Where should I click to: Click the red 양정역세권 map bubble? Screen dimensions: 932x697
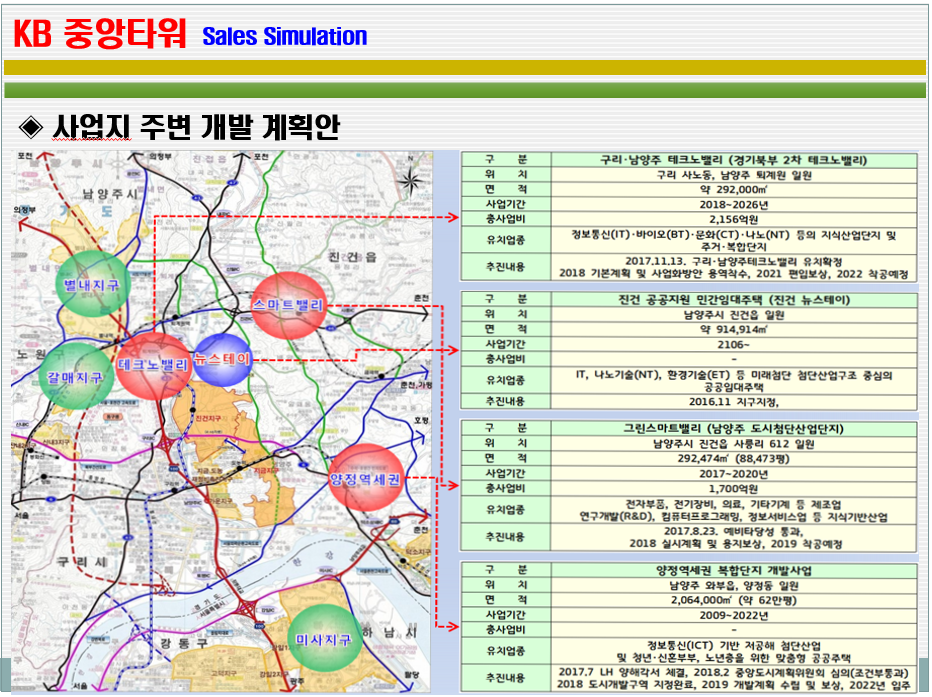pos(366,478)
